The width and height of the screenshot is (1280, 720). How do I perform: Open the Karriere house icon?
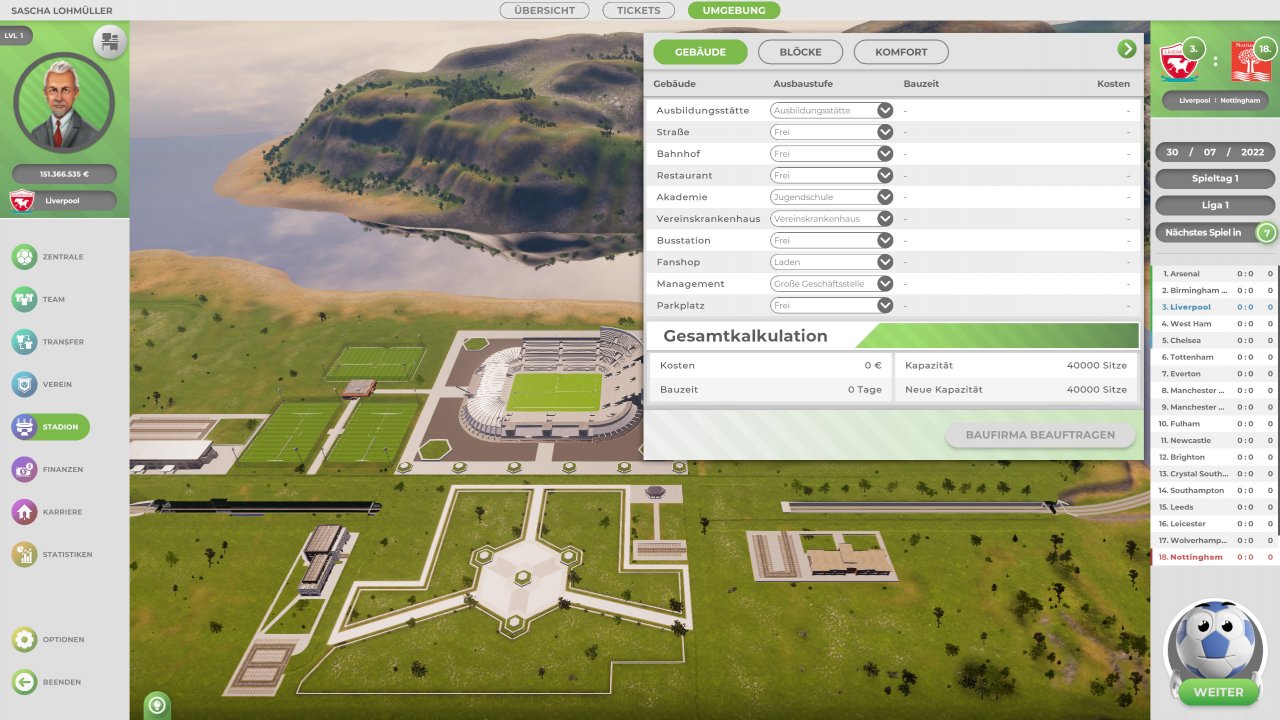[x=25, y=512]
